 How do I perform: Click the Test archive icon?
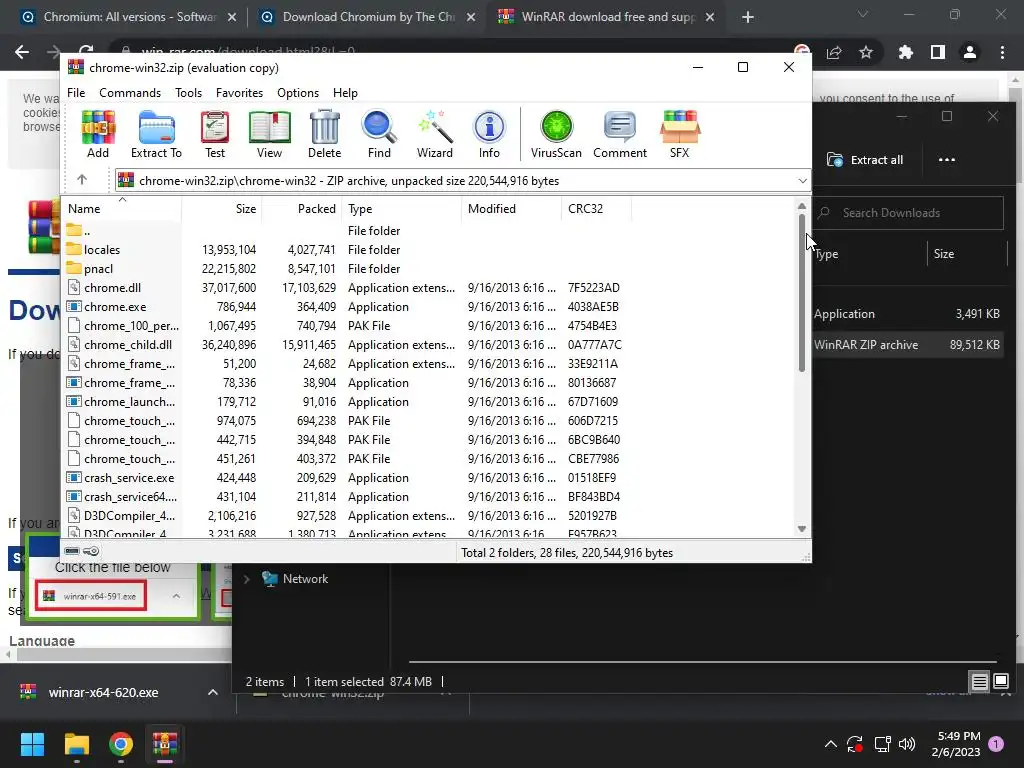pos(215,134)
